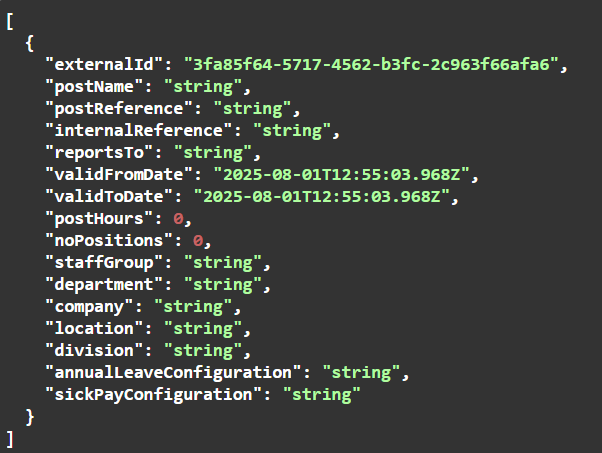Viewport: 602px width, 453px height.
Task: Click the department string value
Action: point(223,284)
